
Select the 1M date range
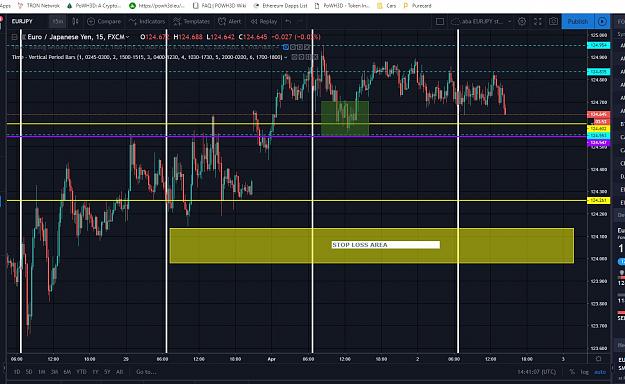(41, 372)
